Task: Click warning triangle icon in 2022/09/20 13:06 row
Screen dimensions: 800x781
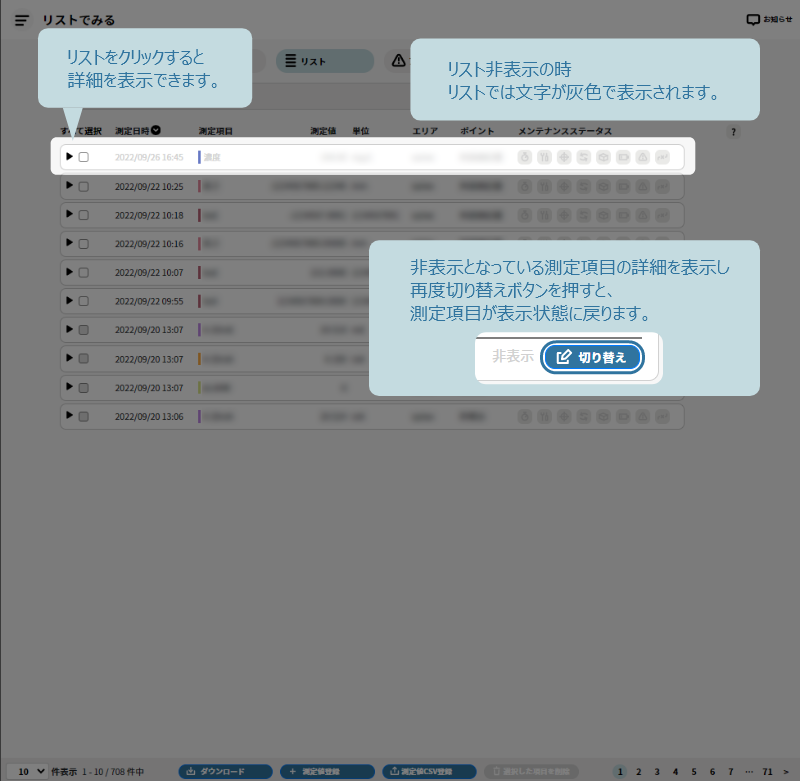Action: 643,417
